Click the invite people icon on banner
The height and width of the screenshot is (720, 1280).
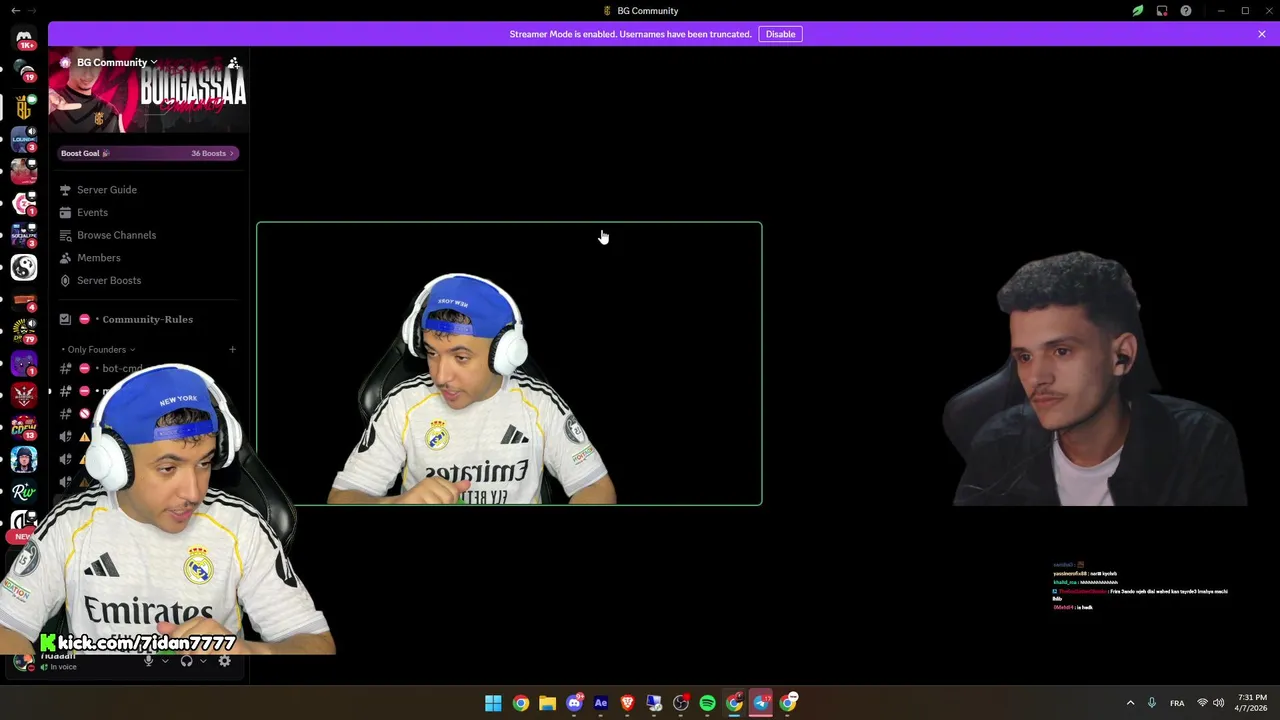point(233,62)
